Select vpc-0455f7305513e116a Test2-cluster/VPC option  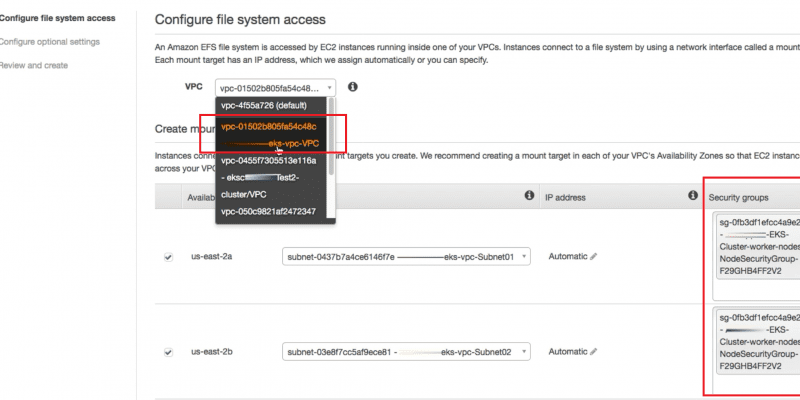pos(270,178)
